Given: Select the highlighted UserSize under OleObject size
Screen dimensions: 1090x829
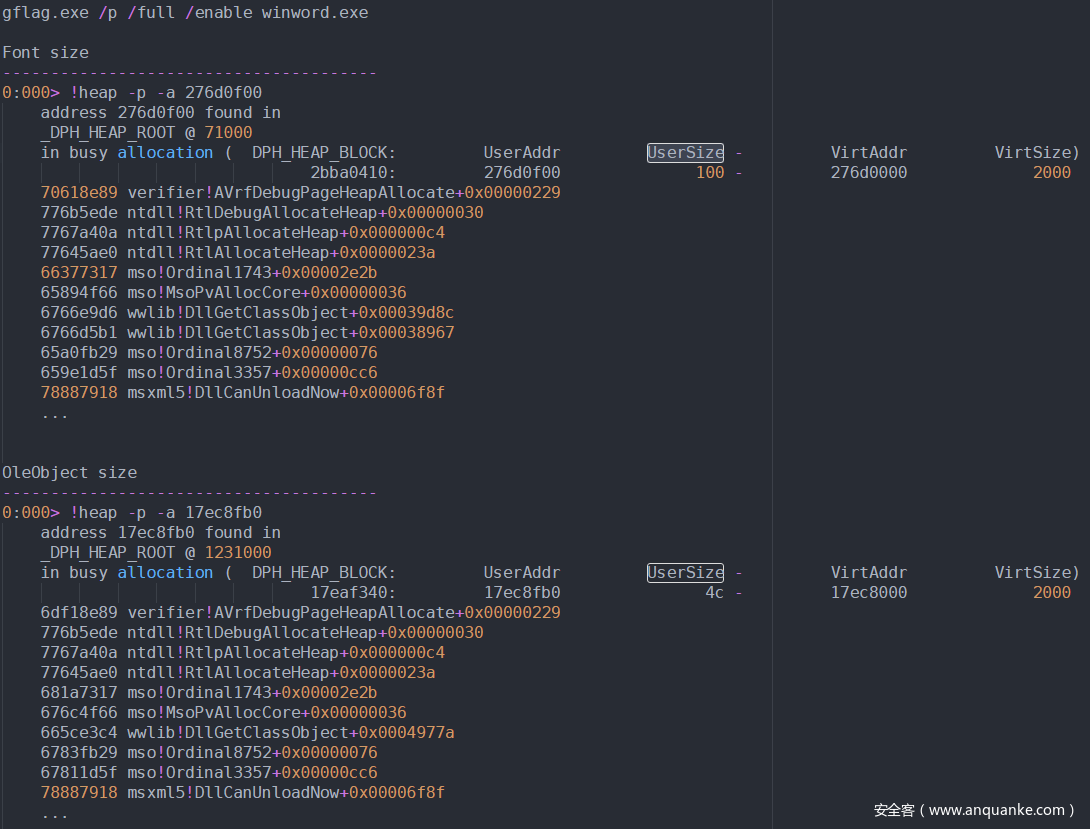Looking at the screenshot, I should coord(685,572).
